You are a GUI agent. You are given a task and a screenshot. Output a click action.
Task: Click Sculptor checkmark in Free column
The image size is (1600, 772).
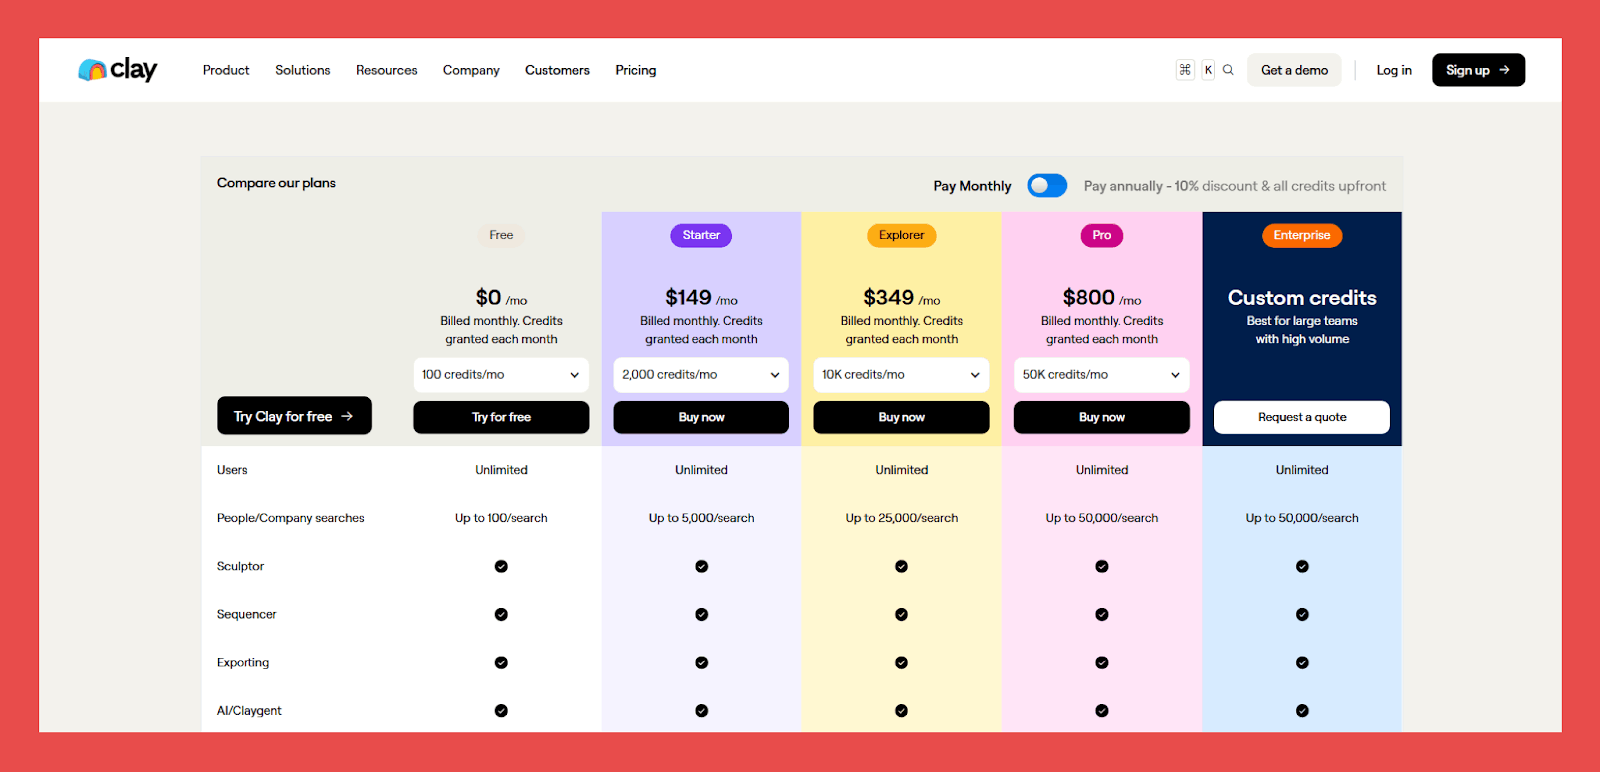point(501,566)
